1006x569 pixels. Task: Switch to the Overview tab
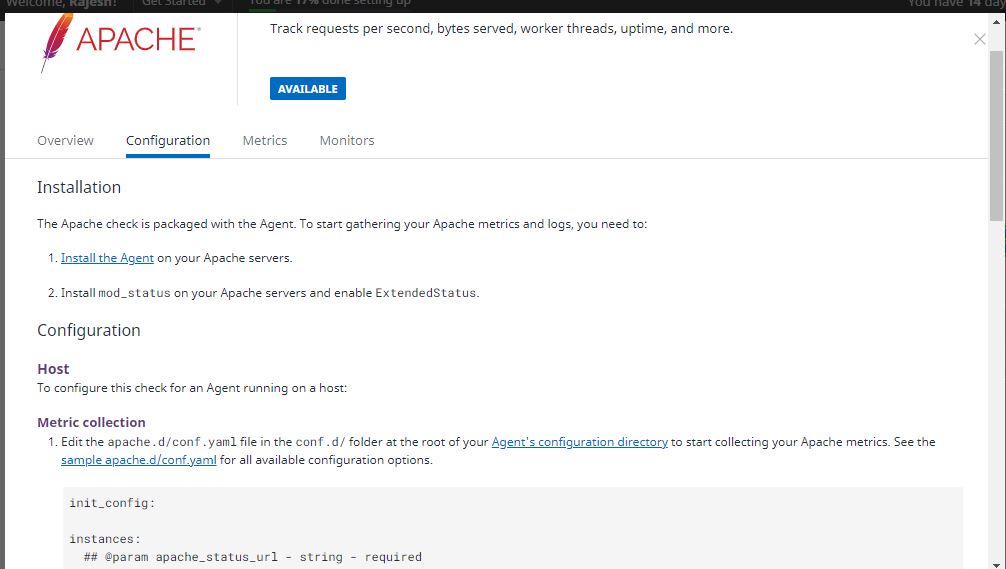pyautogui.click(x=65, y=141)
